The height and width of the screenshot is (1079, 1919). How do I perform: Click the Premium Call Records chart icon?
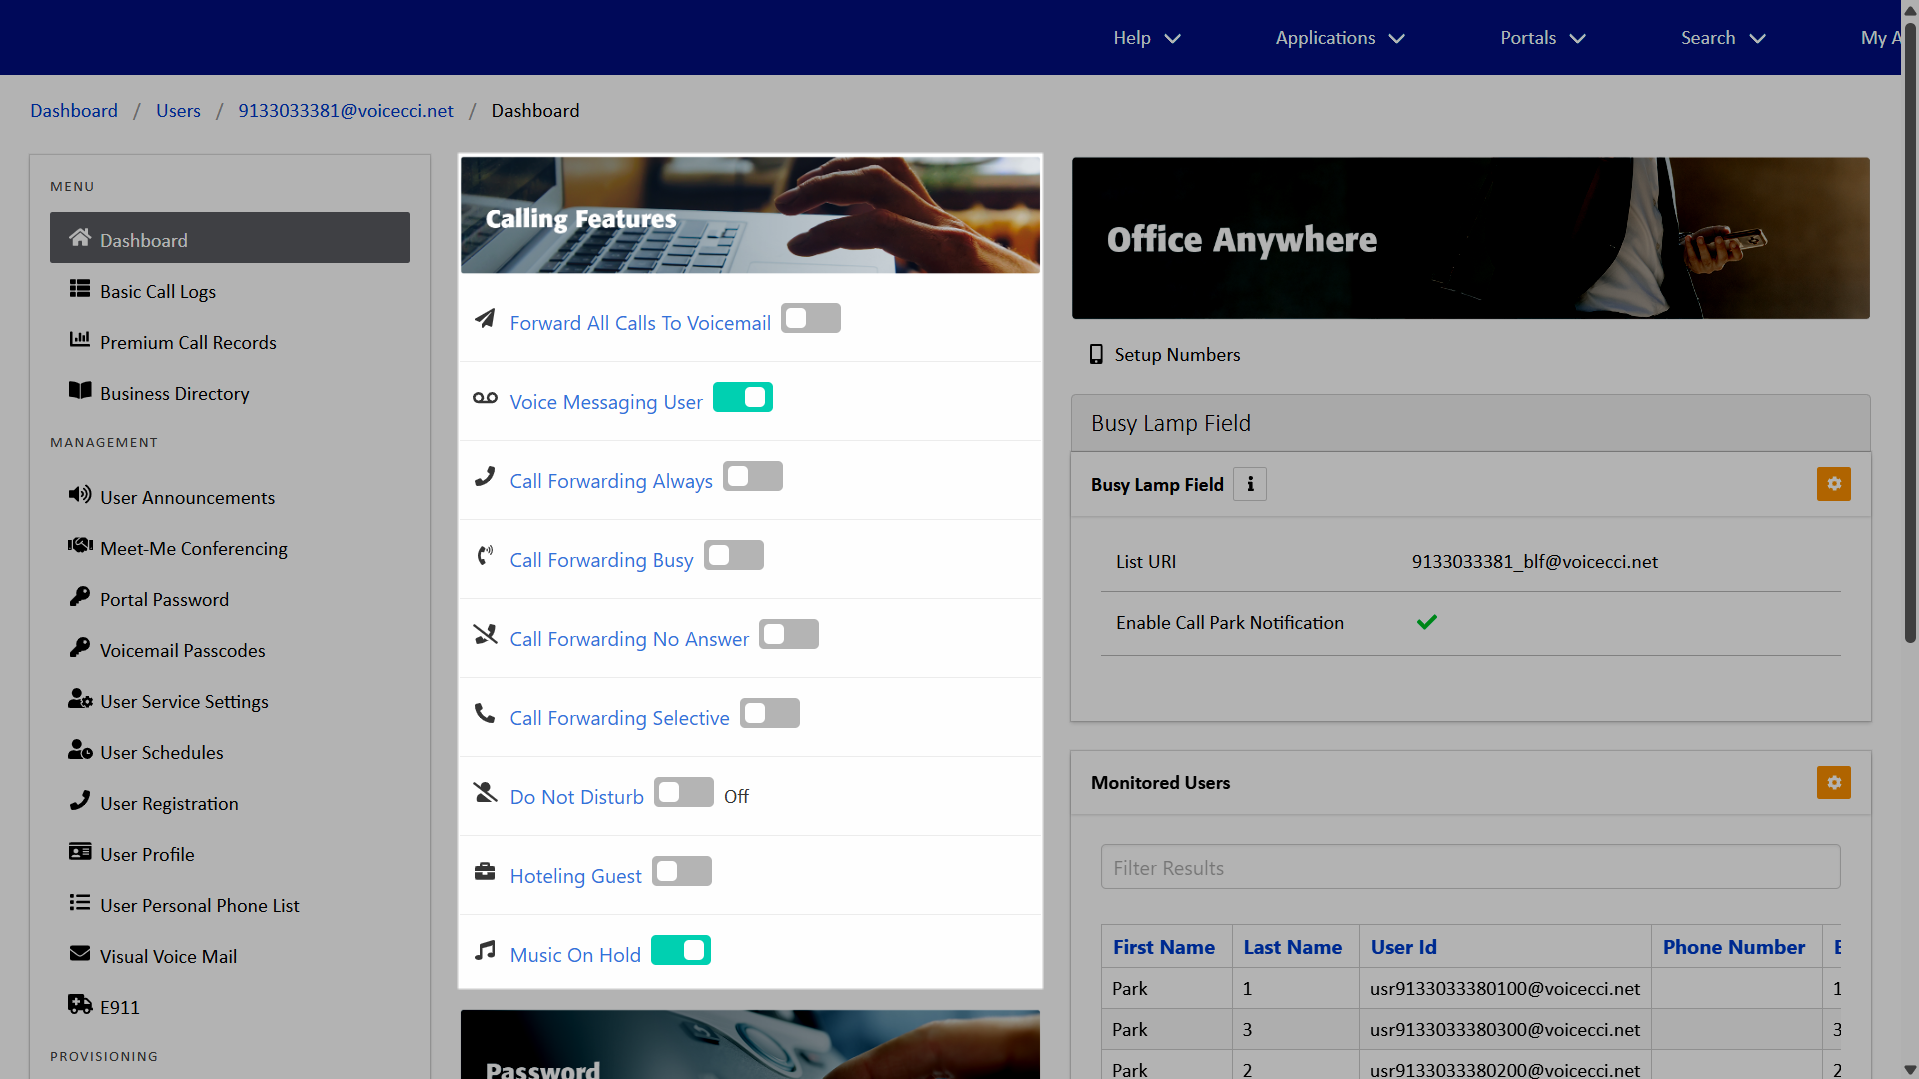80,340
